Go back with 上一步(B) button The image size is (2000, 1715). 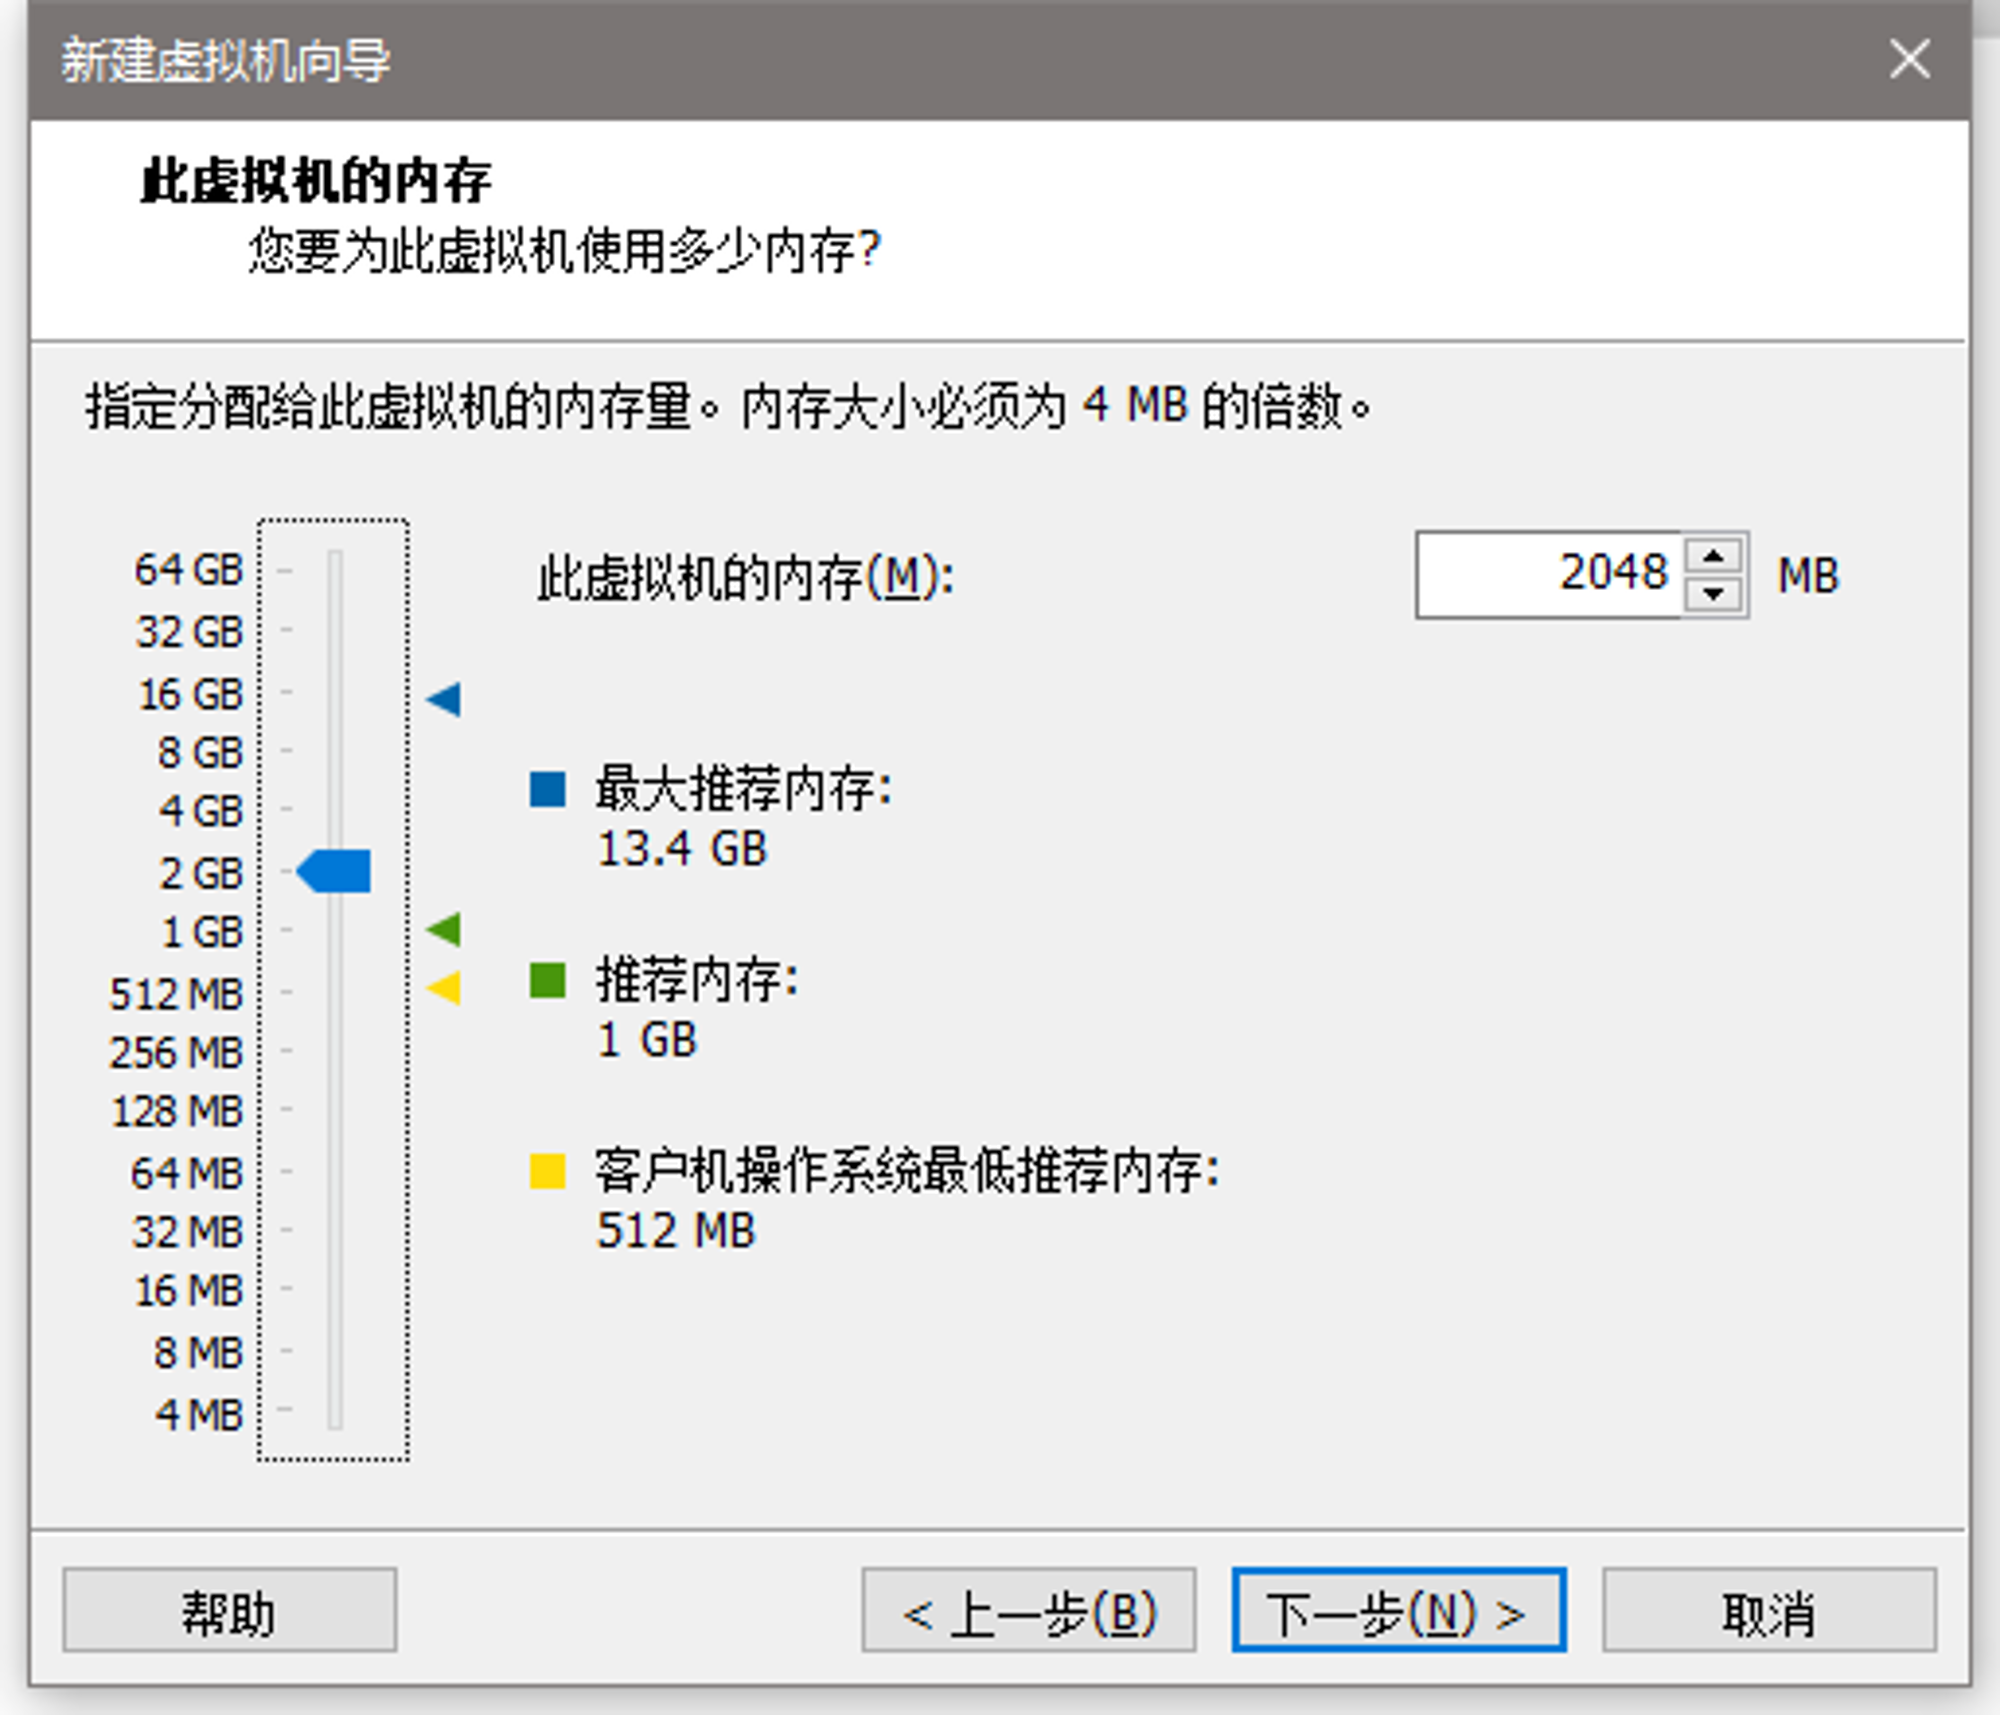point(1029,1610)
